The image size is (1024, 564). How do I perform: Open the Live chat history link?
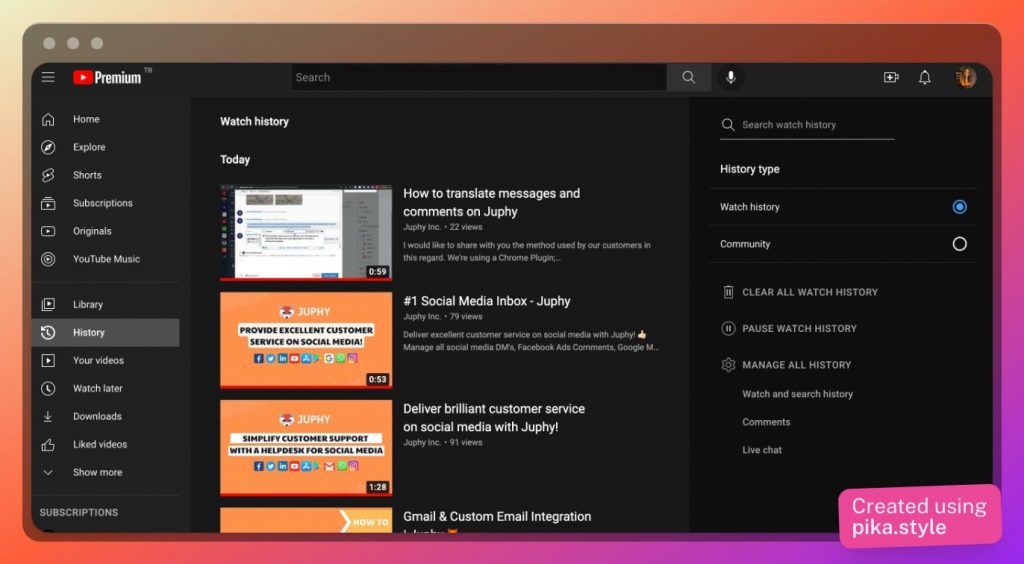[762, 450]
